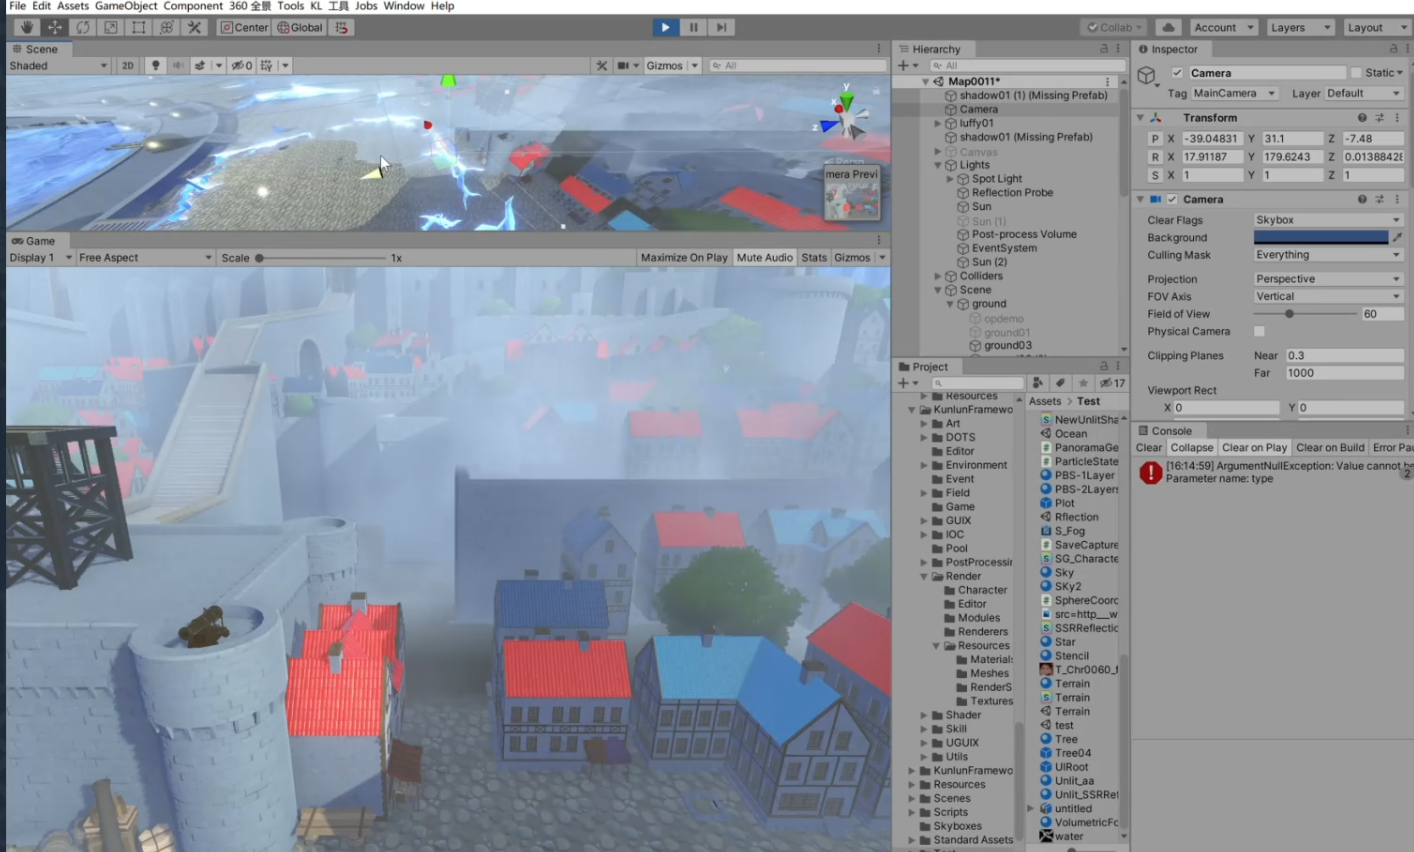Select the Move tool
This screenshot has height=852, width=1414.
tap(54, 27)
